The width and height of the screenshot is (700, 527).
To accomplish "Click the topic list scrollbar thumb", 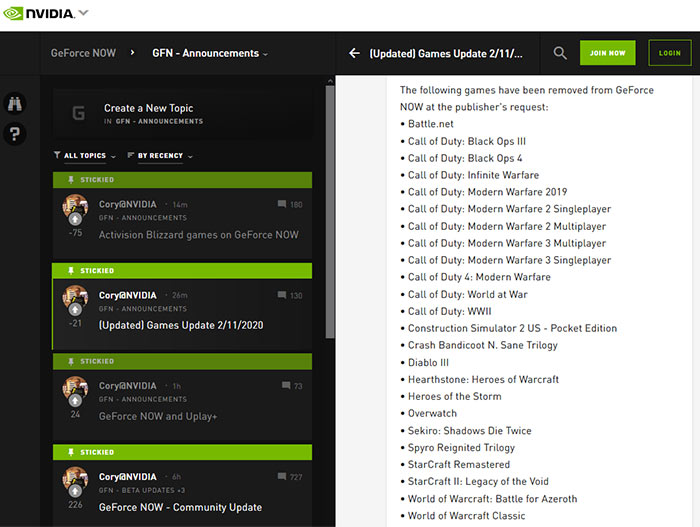I will point(330,212).
